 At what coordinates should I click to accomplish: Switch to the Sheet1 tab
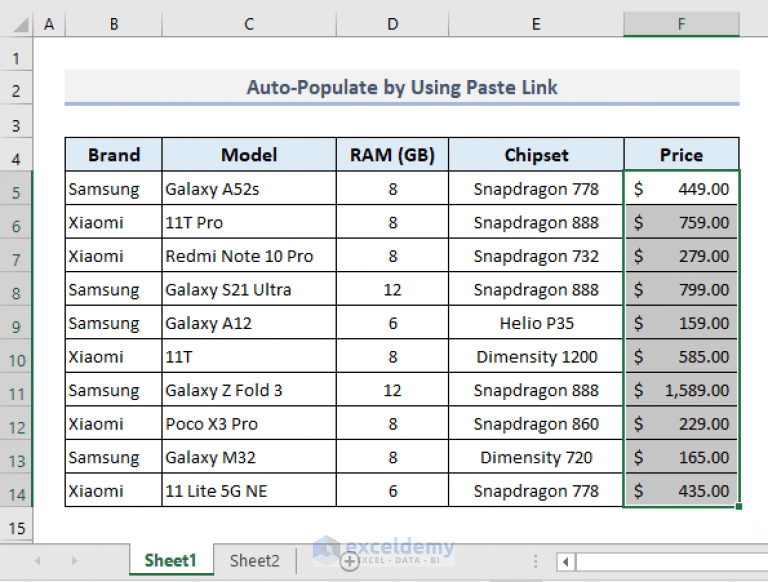click(x=171, y=560)
